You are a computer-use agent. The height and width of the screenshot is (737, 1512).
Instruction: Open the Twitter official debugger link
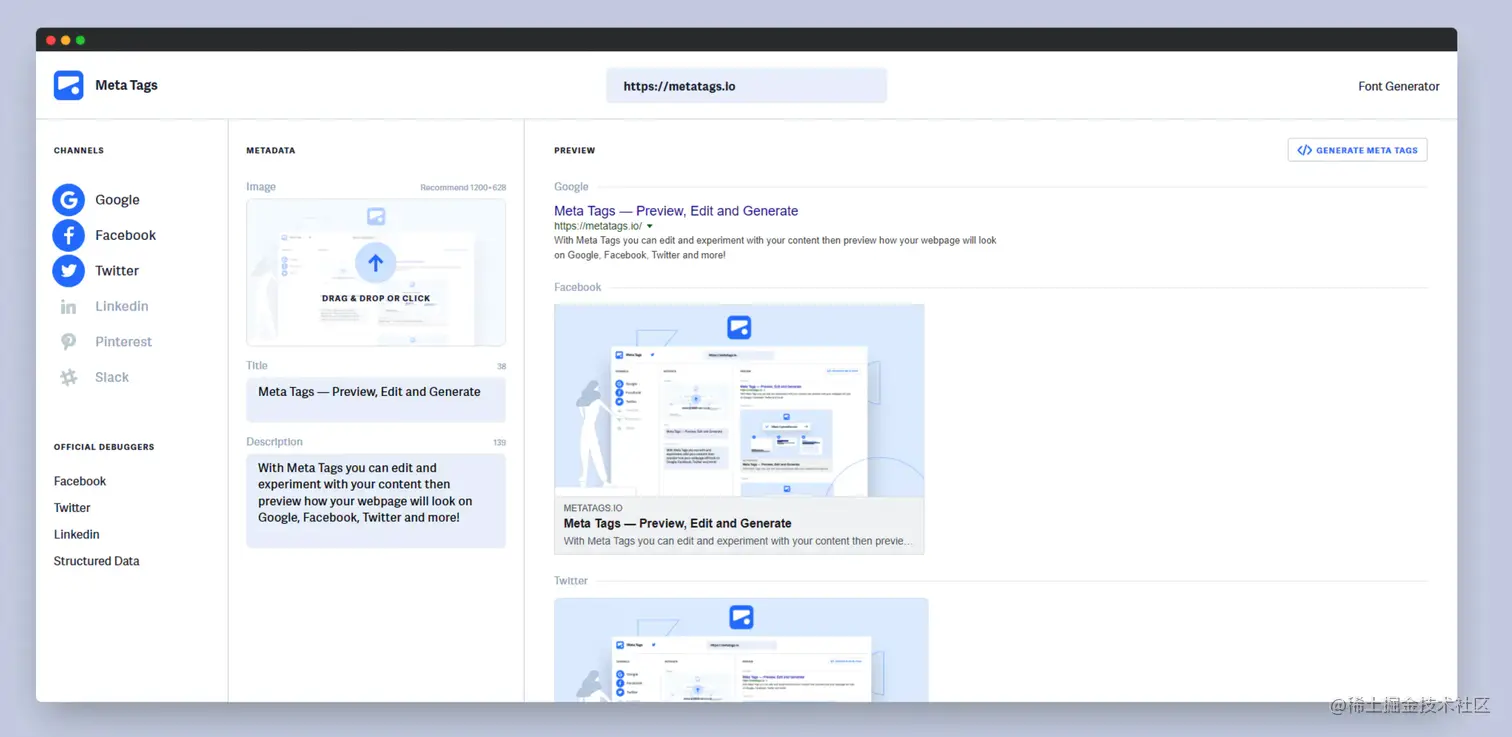pyautogui.click(x=72, y=508)
